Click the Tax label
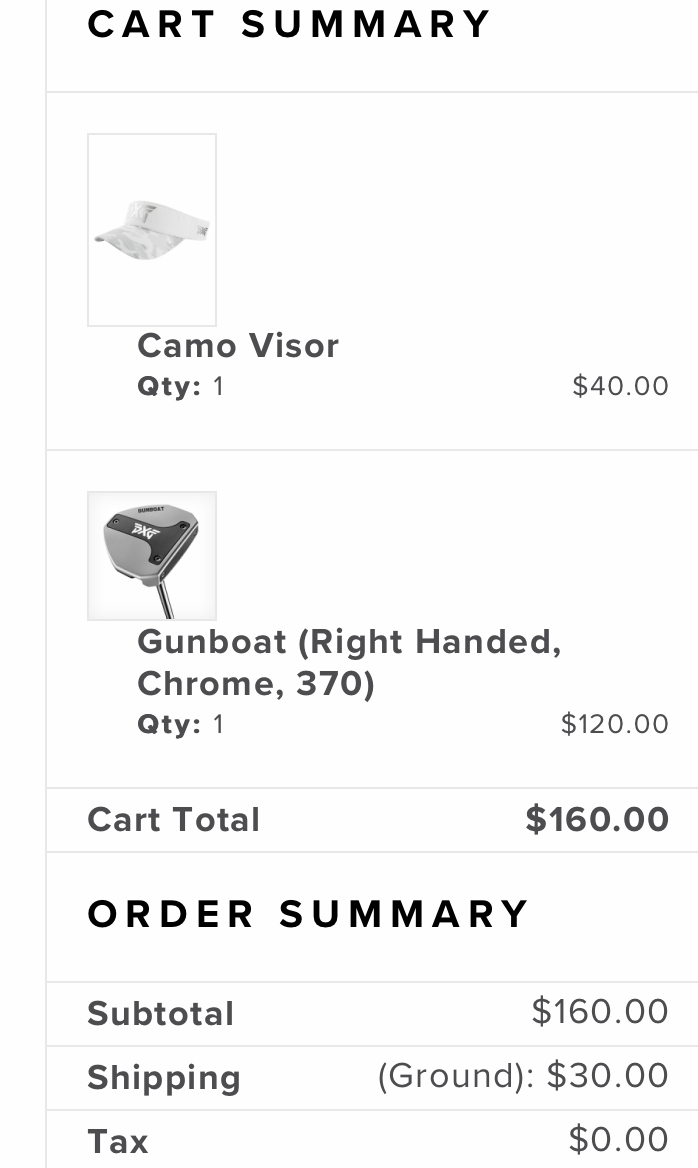698x1168 pixels. (x=118, y=1142)
